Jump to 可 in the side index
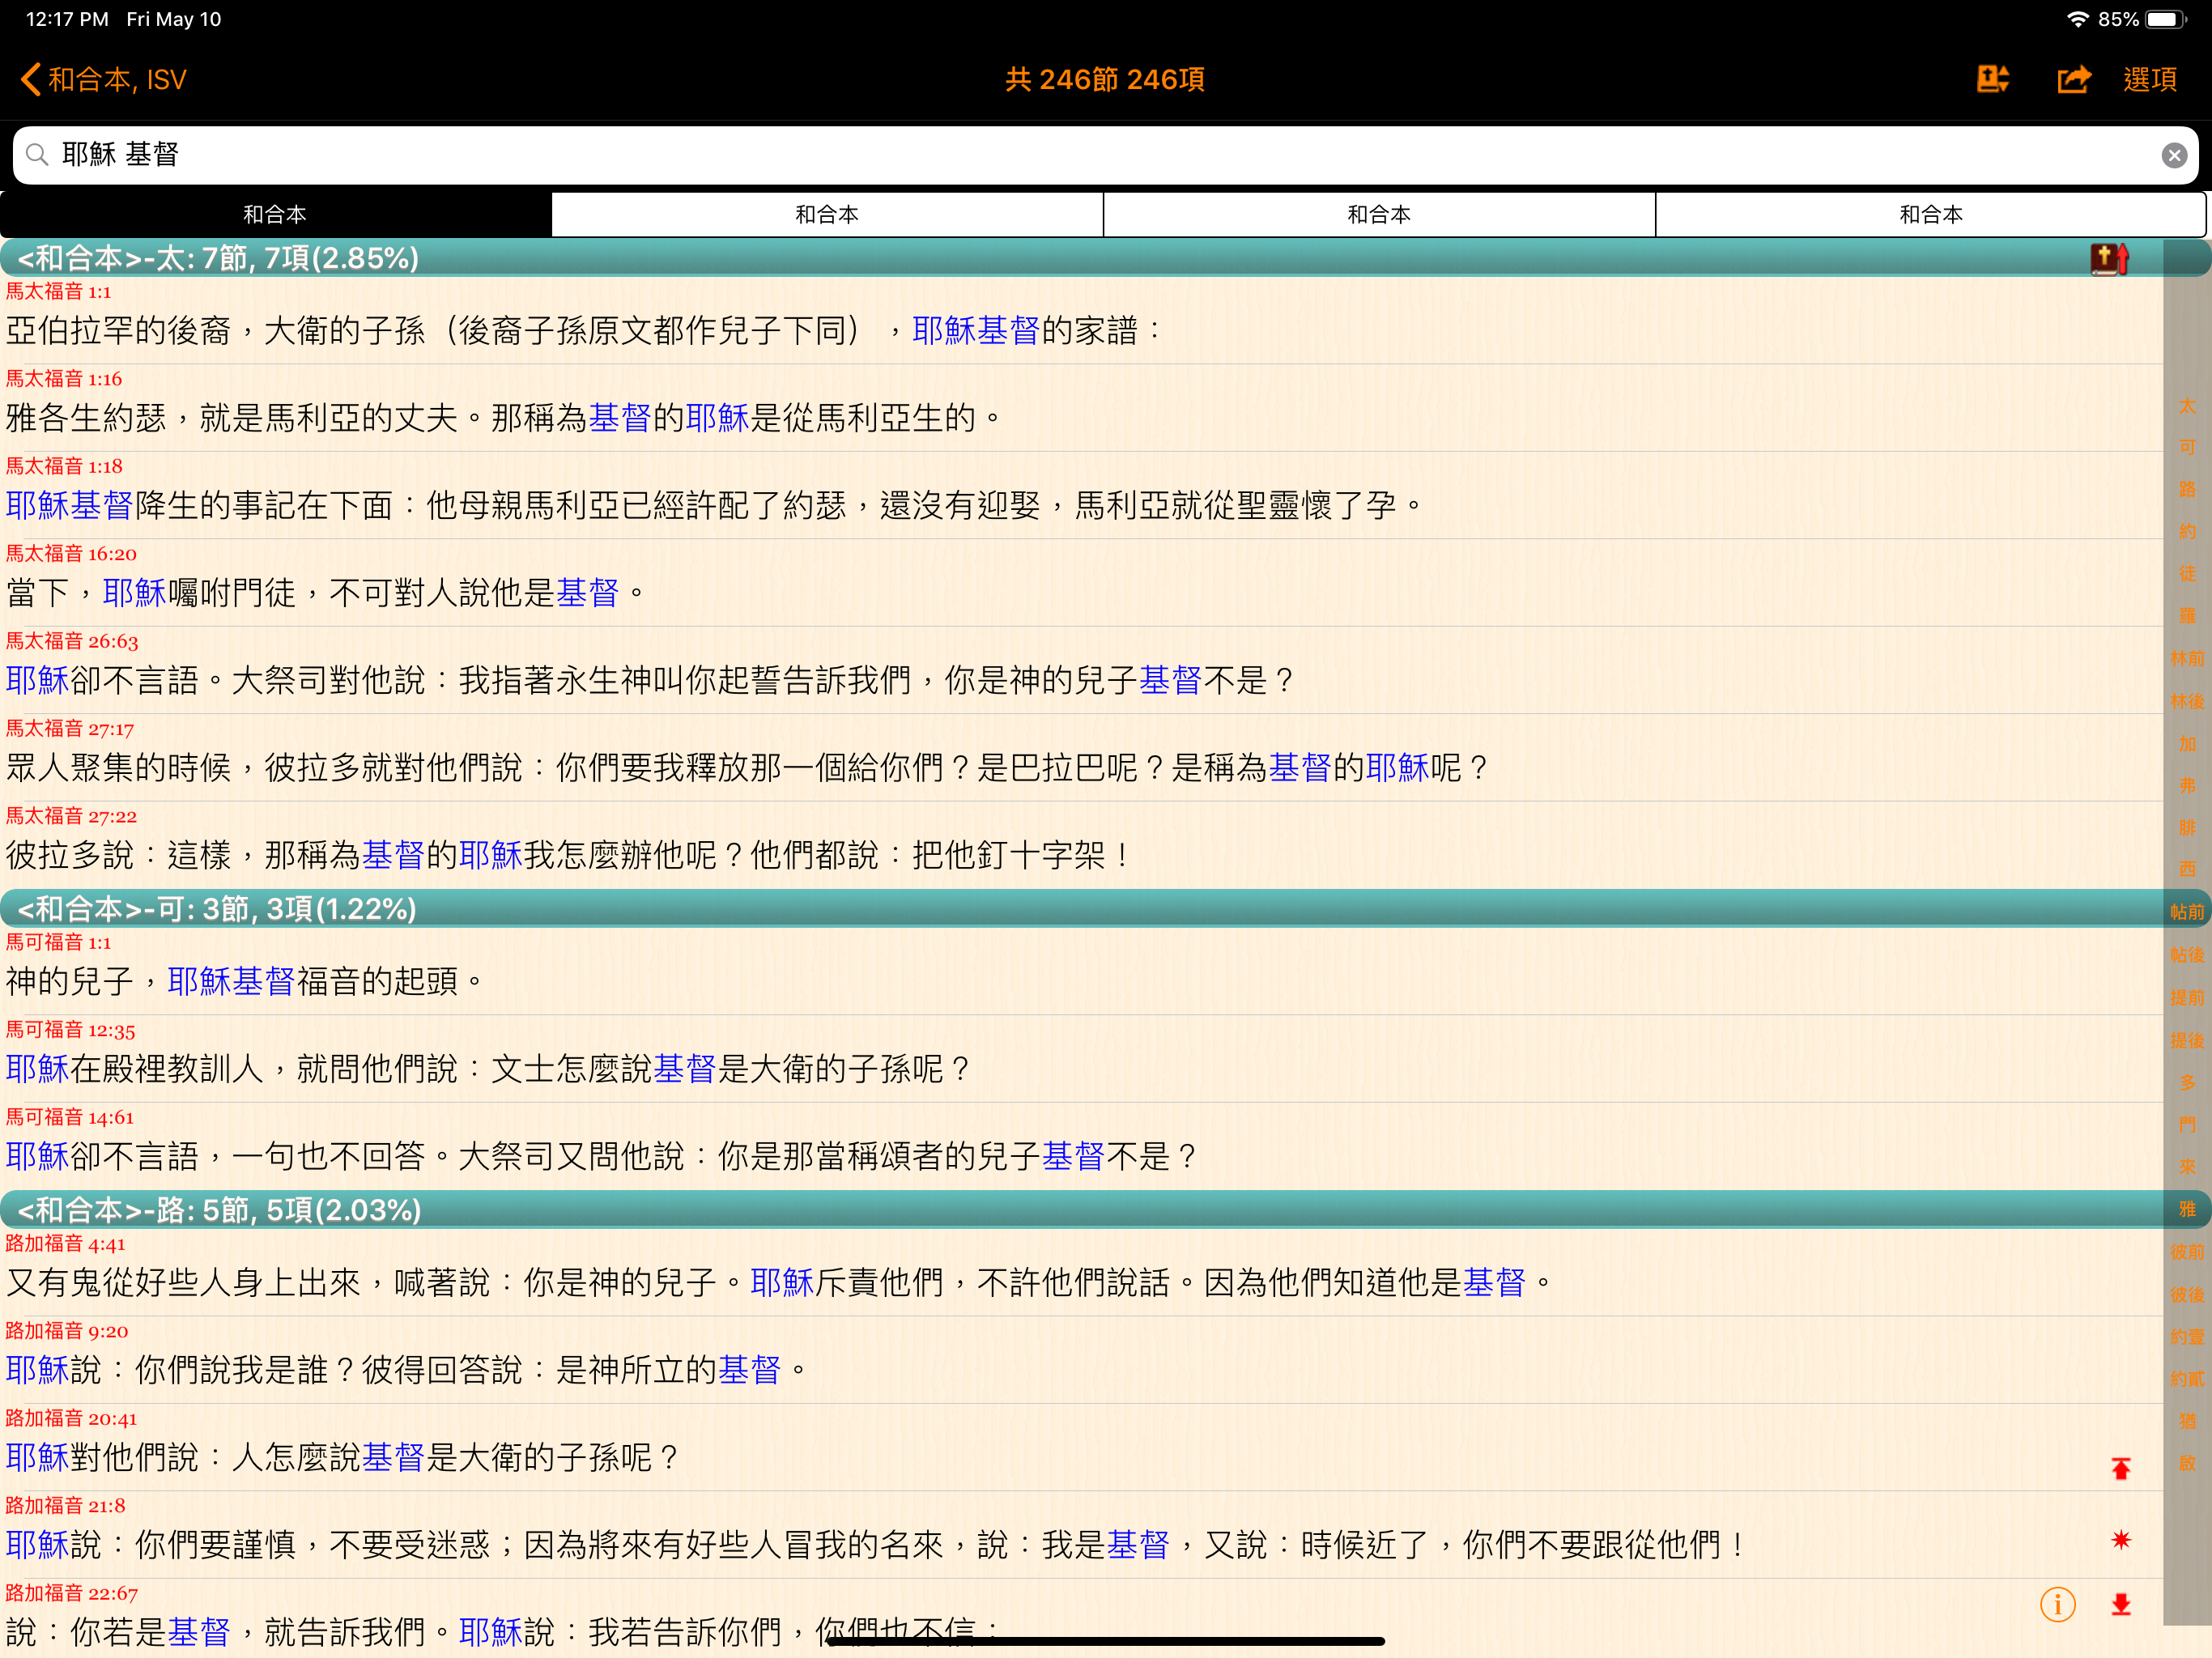Image resolution: width=2212 pixels, height=1658 pixels. 2187,447
